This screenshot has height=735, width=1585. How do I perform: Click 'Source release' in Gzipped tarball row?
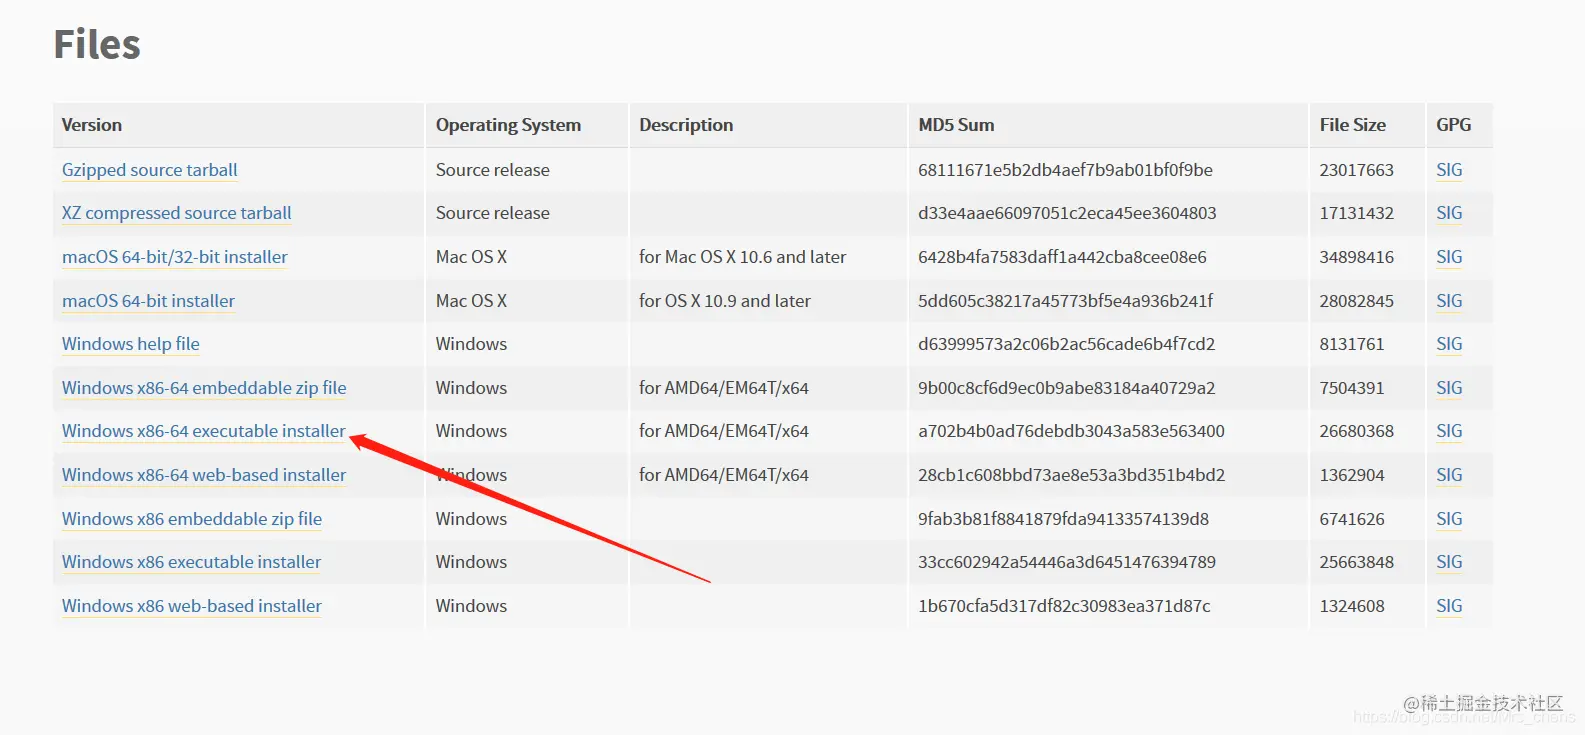pos(493,170)
